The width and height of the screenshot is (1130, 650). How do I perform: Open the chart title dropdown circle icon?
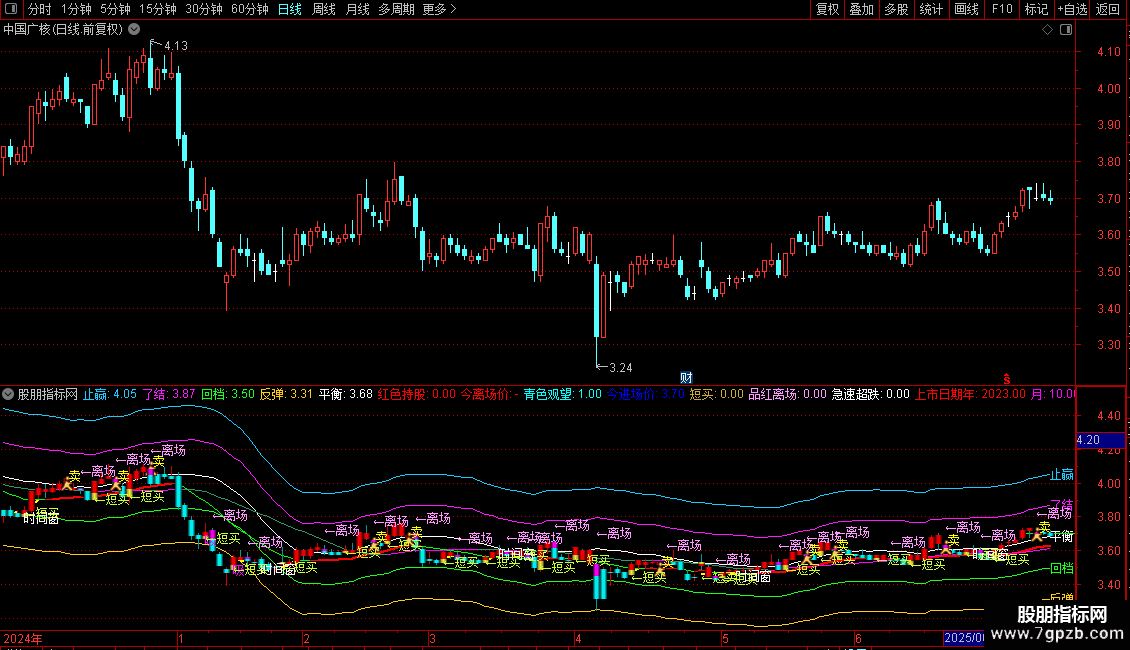tap(134, 29)
